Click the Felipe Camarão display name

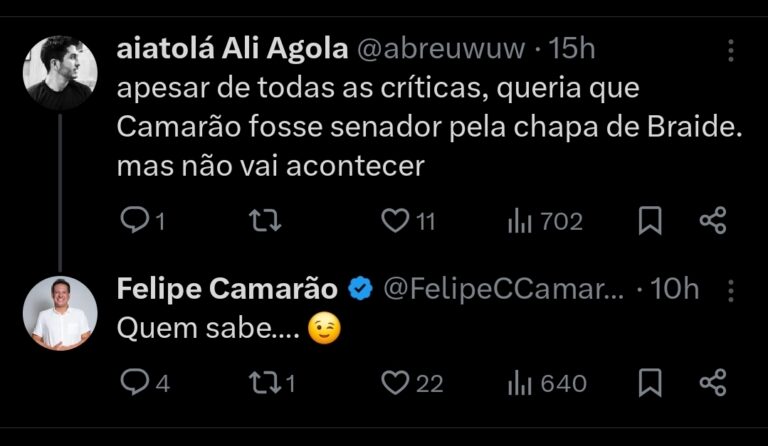coord(227,289)
